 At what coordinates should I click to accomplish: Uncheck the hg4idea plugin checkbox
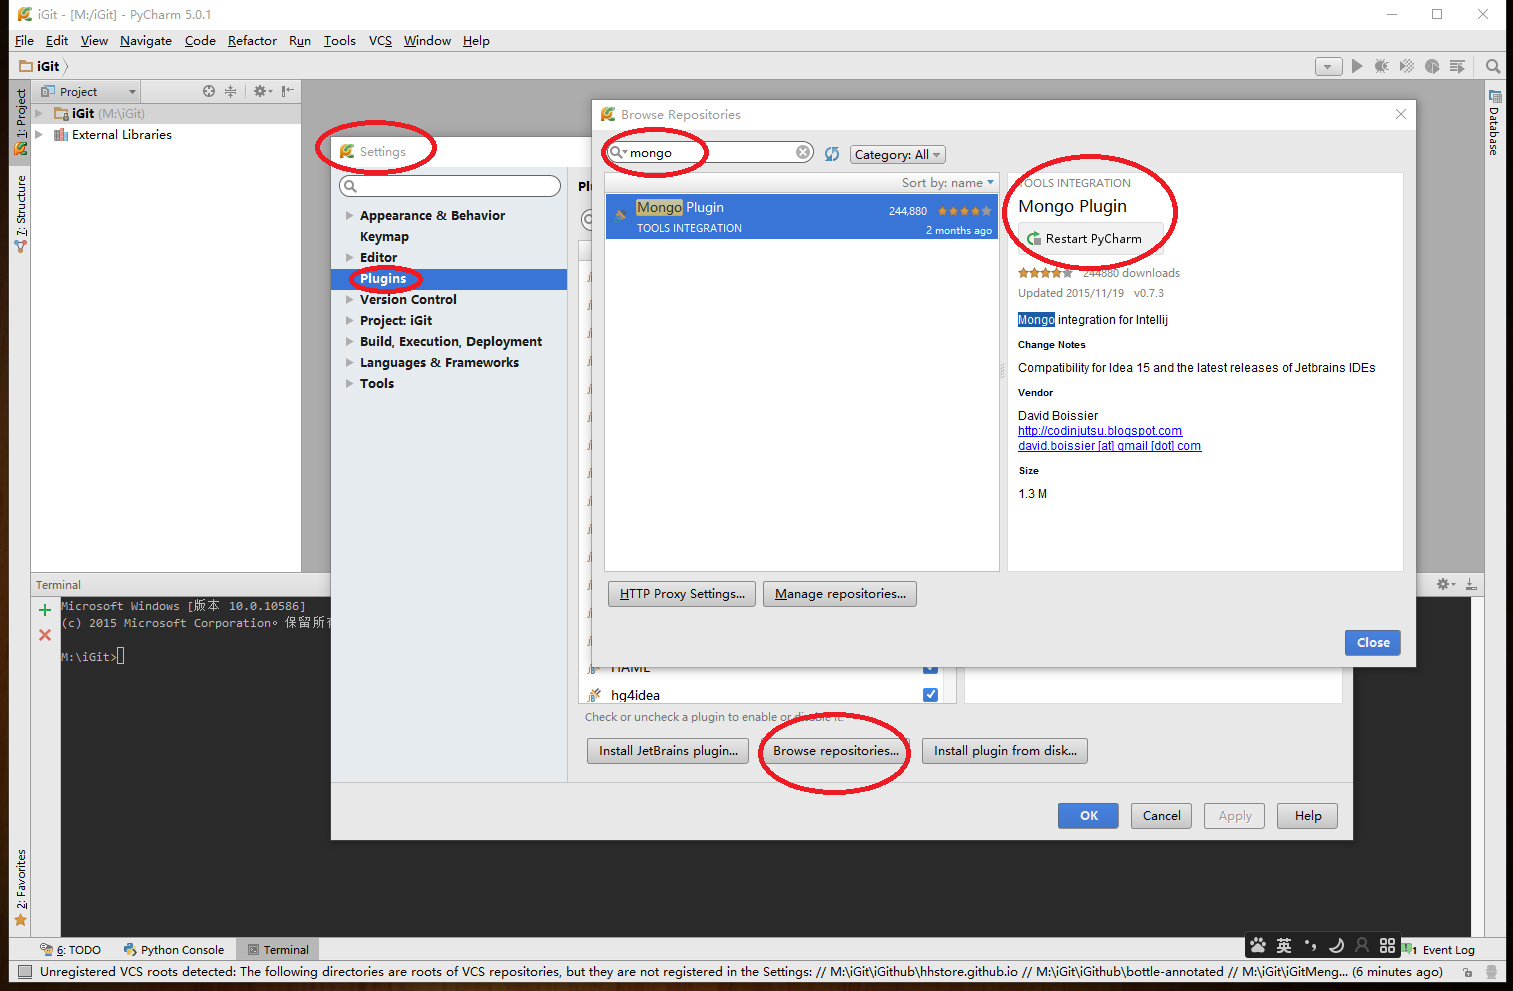click(930, 695)
